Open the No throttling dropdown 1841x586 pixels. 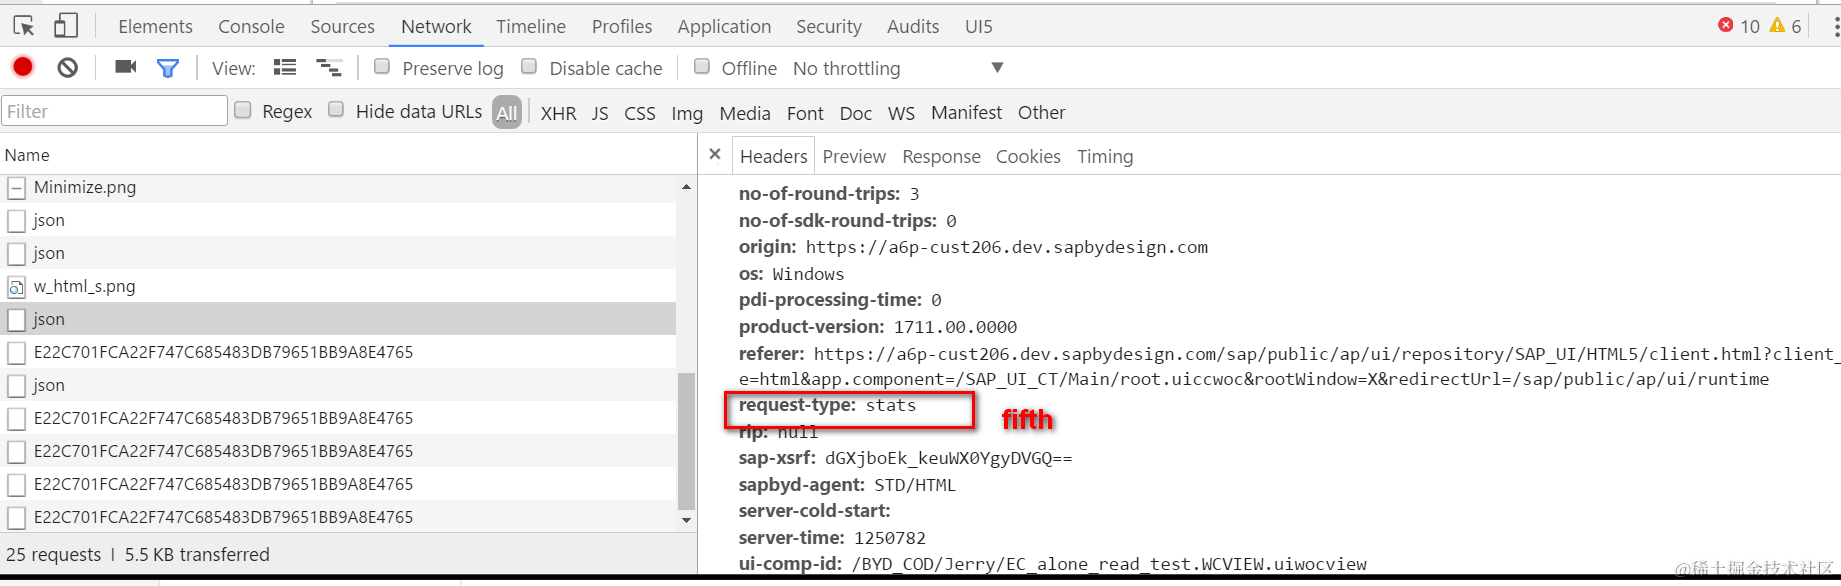pos(898,68)
